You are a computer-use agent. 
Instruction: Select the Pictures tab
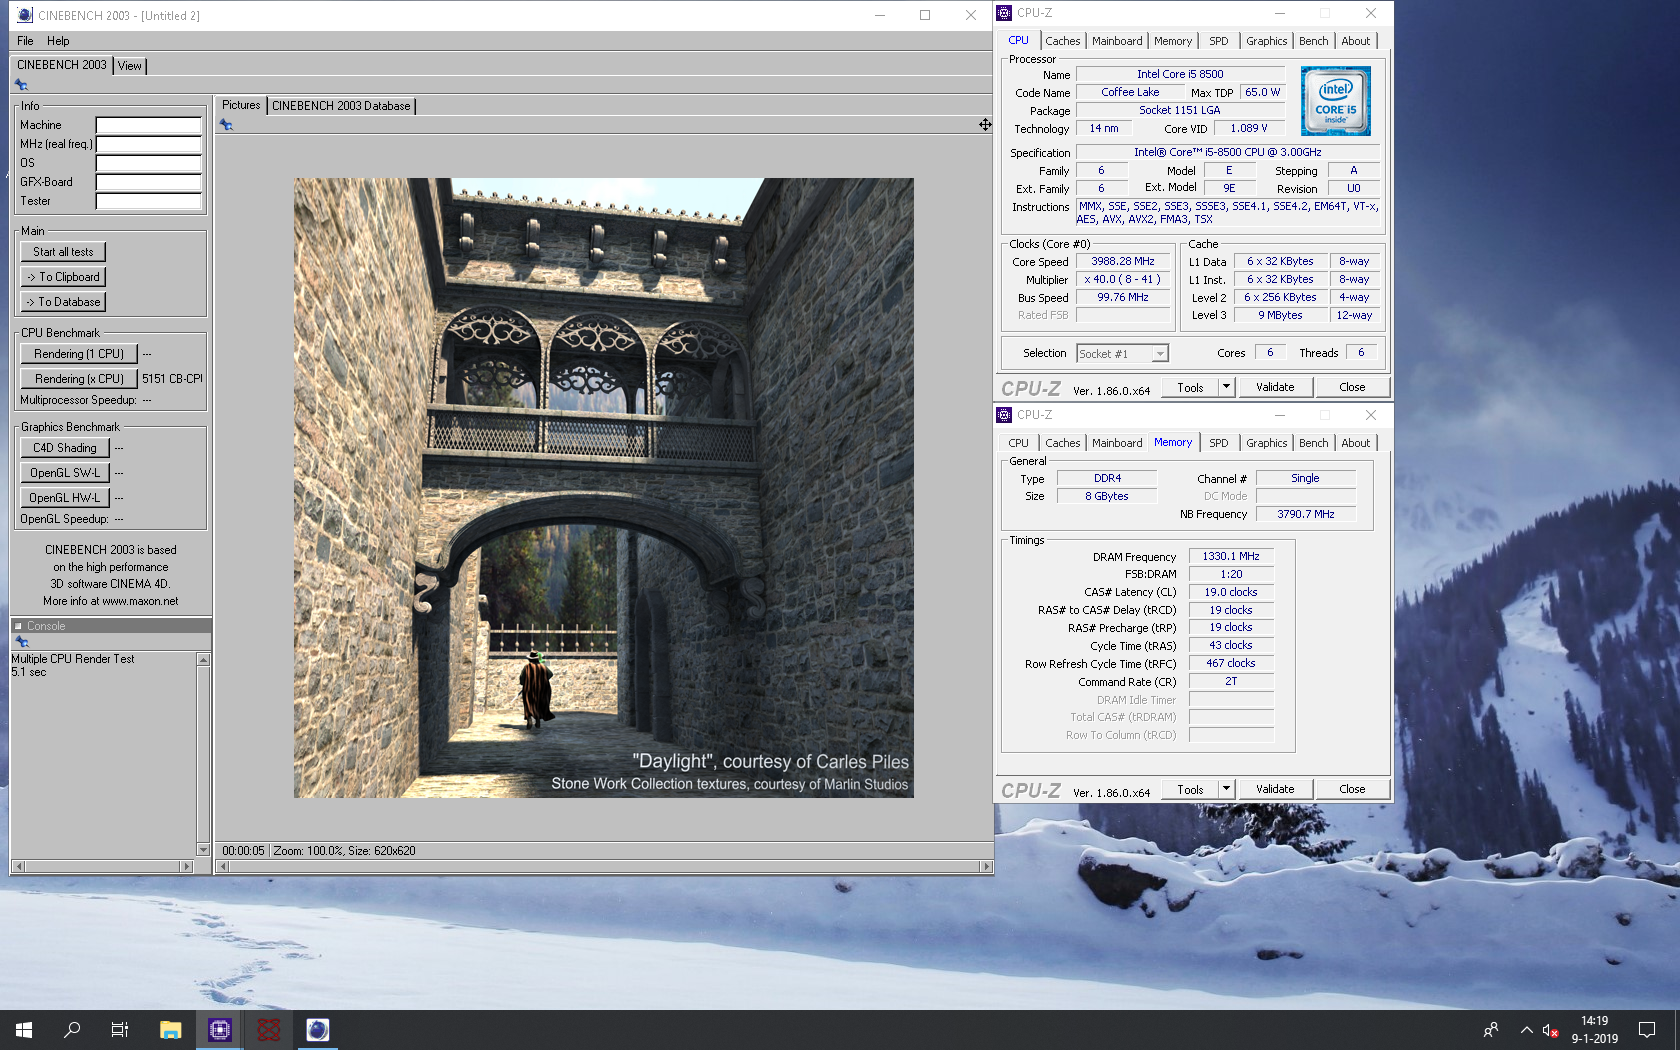click(241, 105)
